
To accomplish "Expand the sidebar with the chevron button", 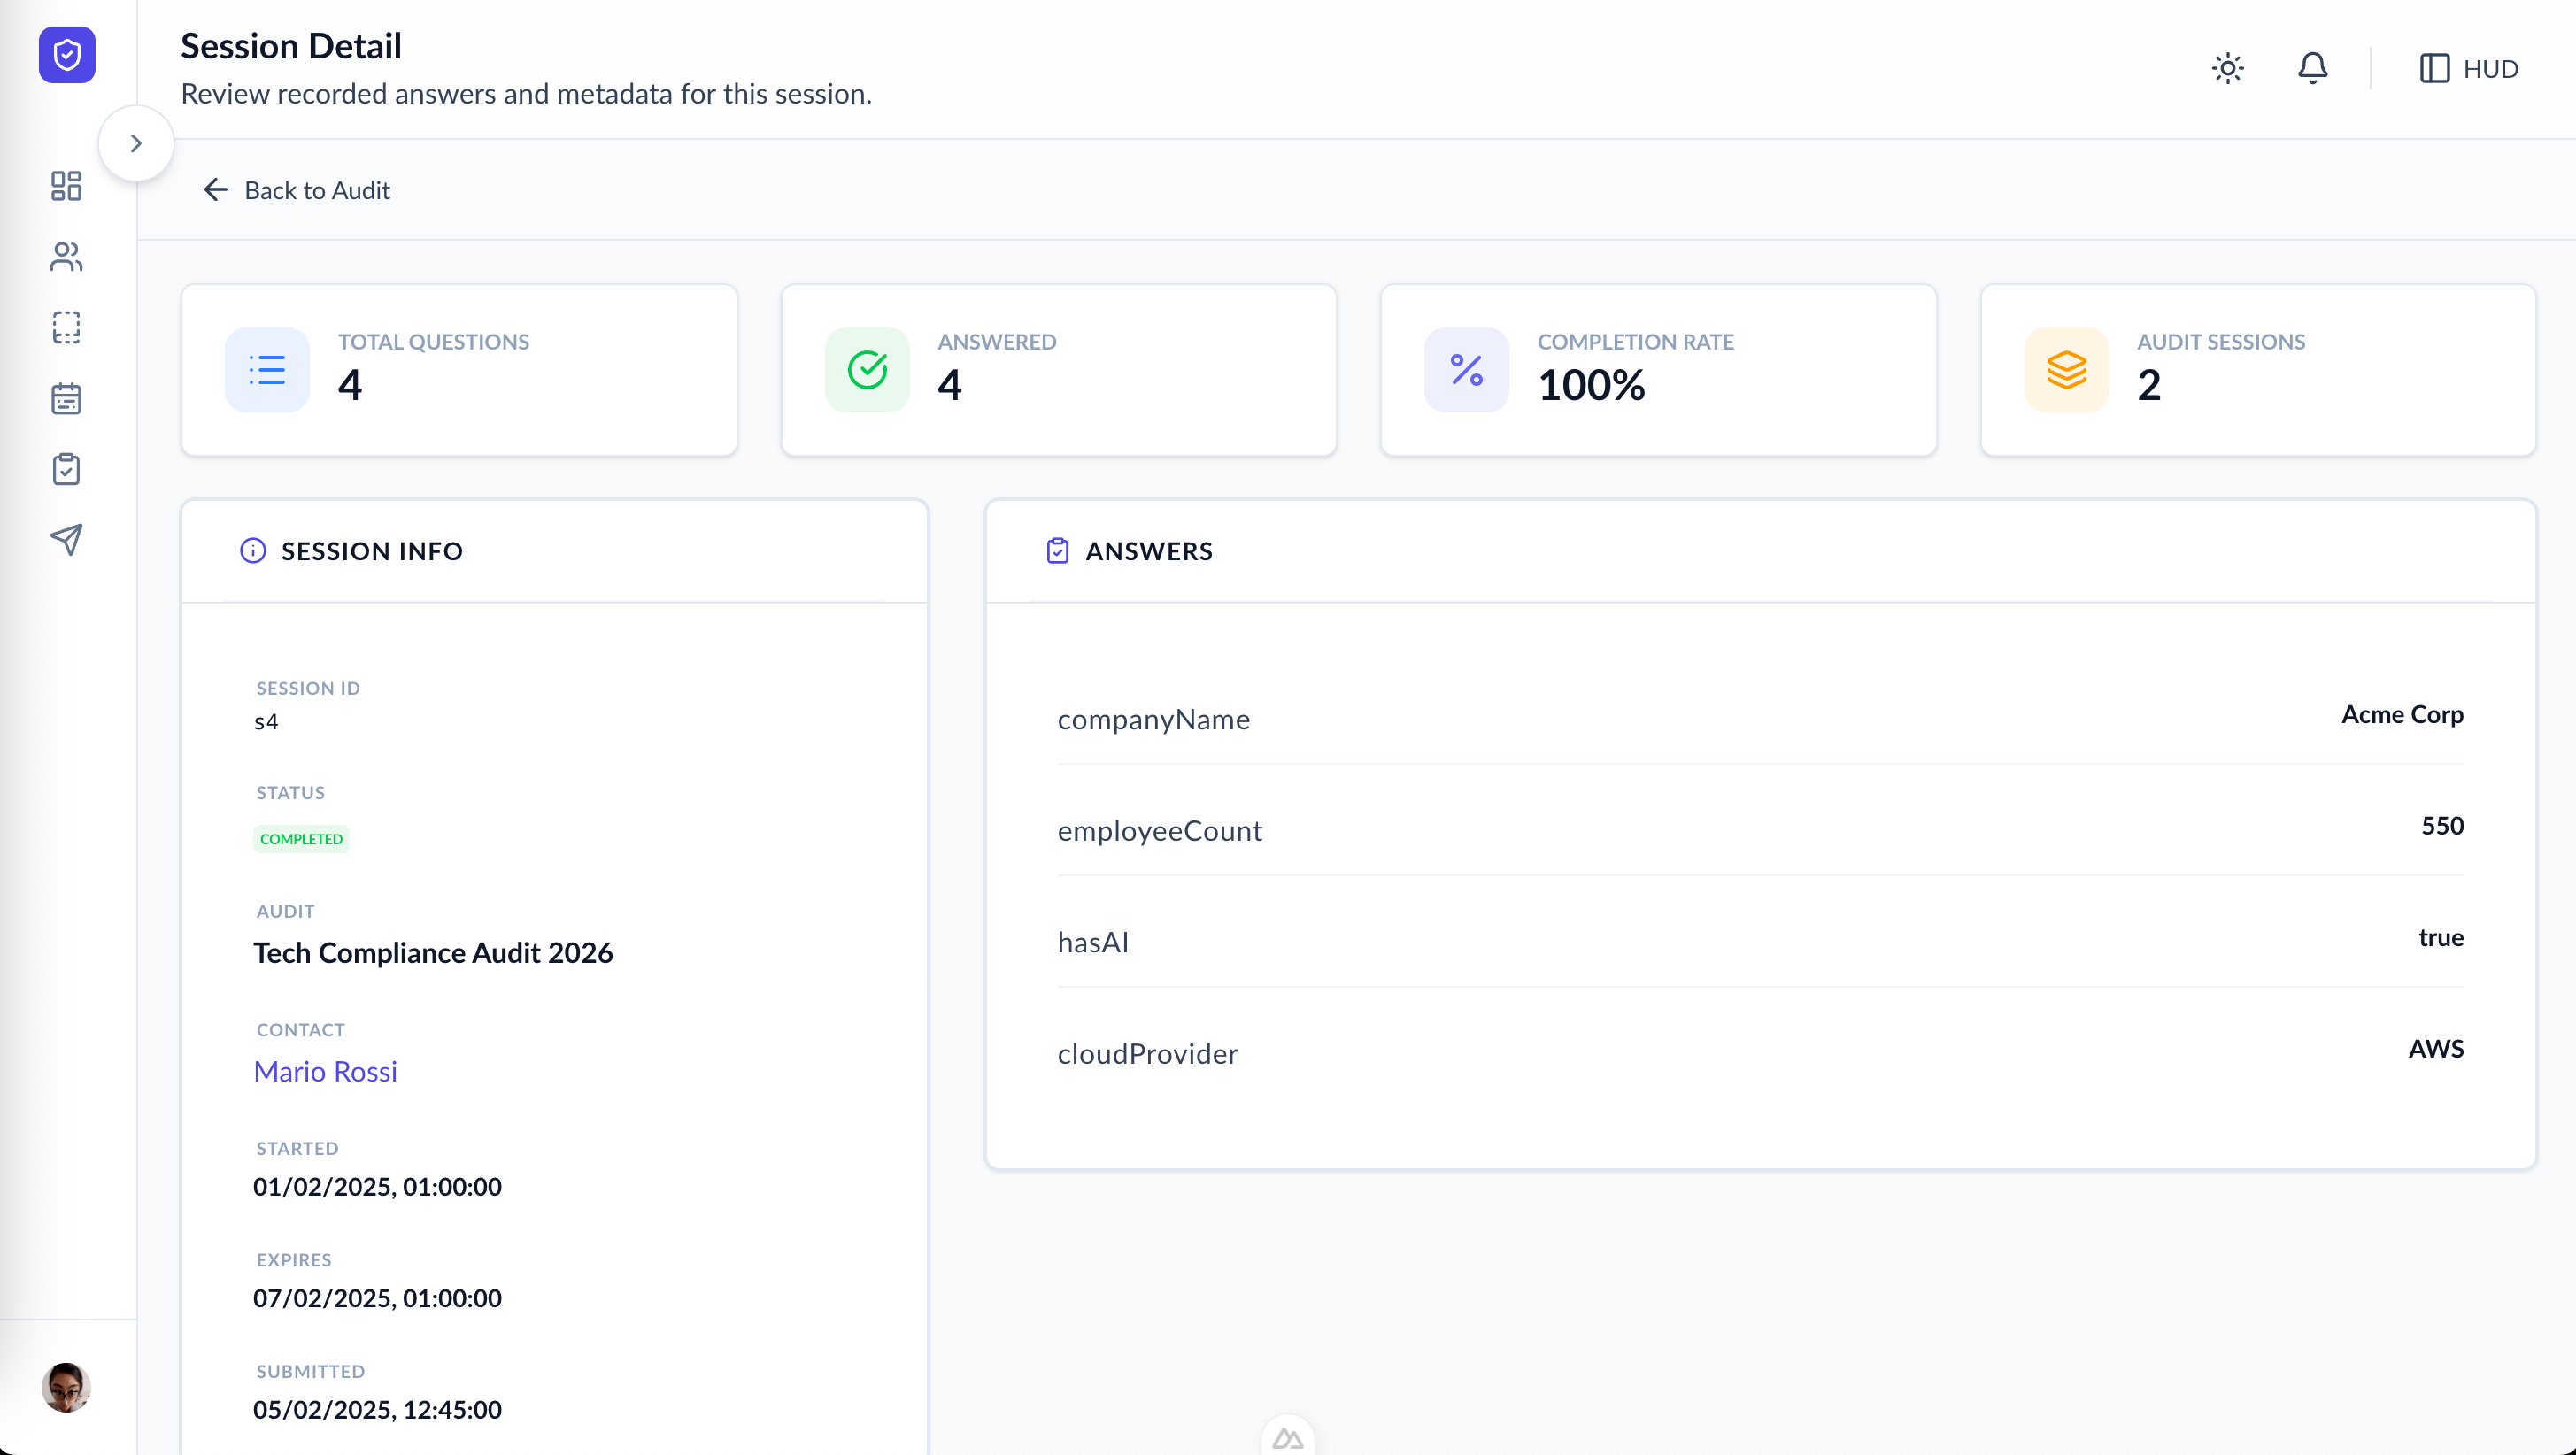I will [x=136, y=143].
